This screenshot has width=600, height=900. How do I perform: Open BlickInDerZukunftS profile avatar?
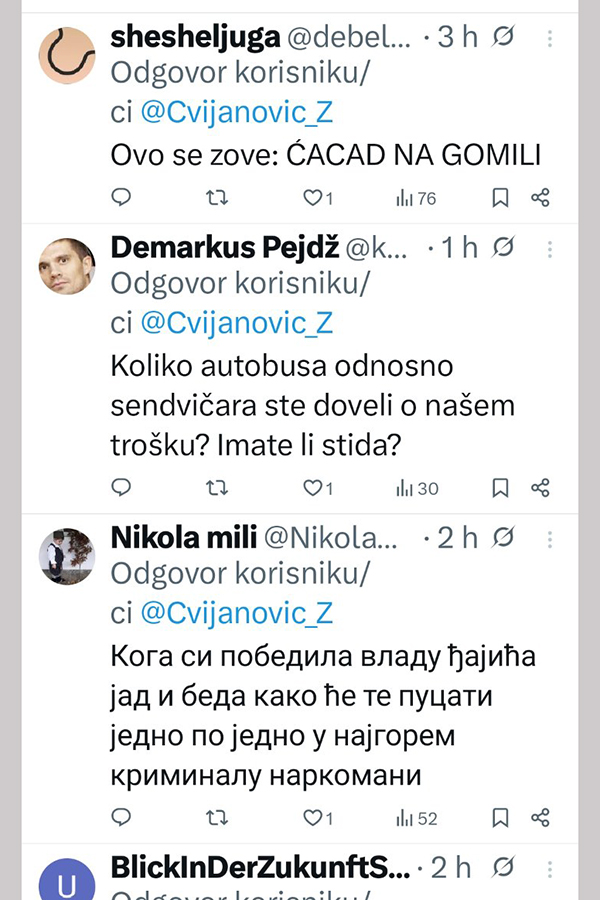coord(67,880)
